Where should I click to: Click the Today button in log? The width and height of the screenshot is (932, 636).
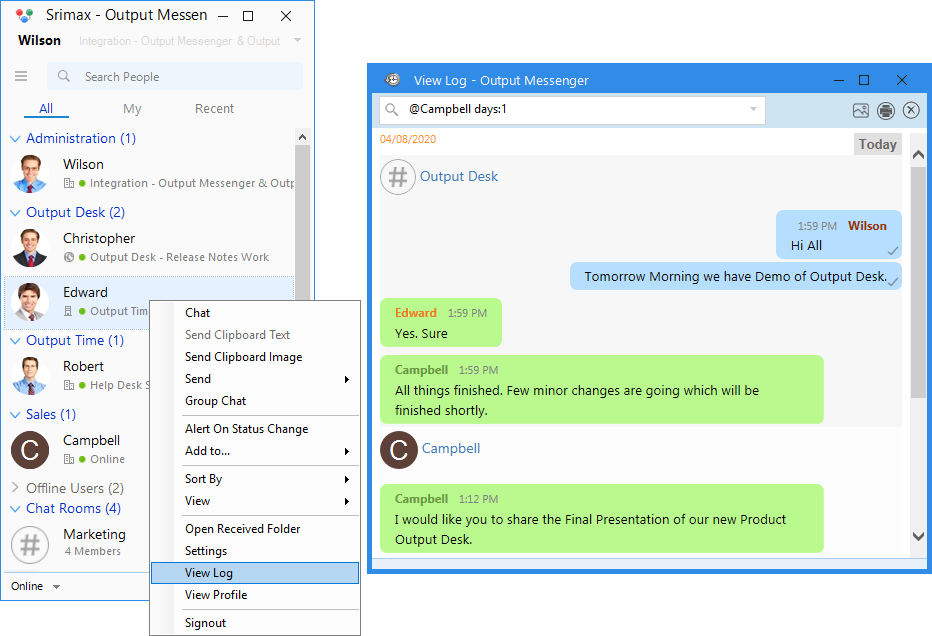[877, 144]
